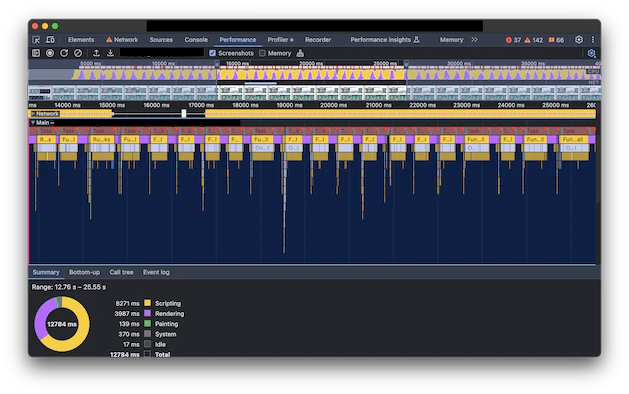
Task: Open the Performance insights tab
Action: (x=385, y=40)
